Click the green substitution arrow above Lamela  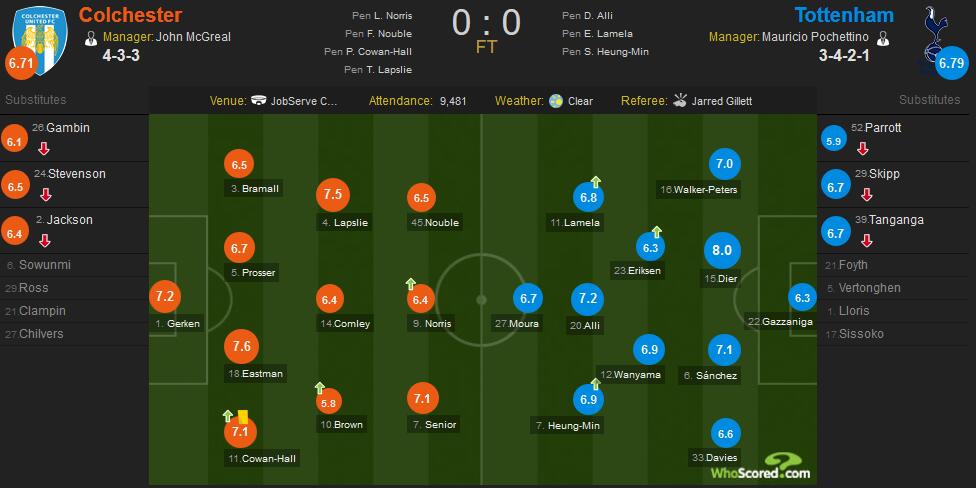pos(595,182)
